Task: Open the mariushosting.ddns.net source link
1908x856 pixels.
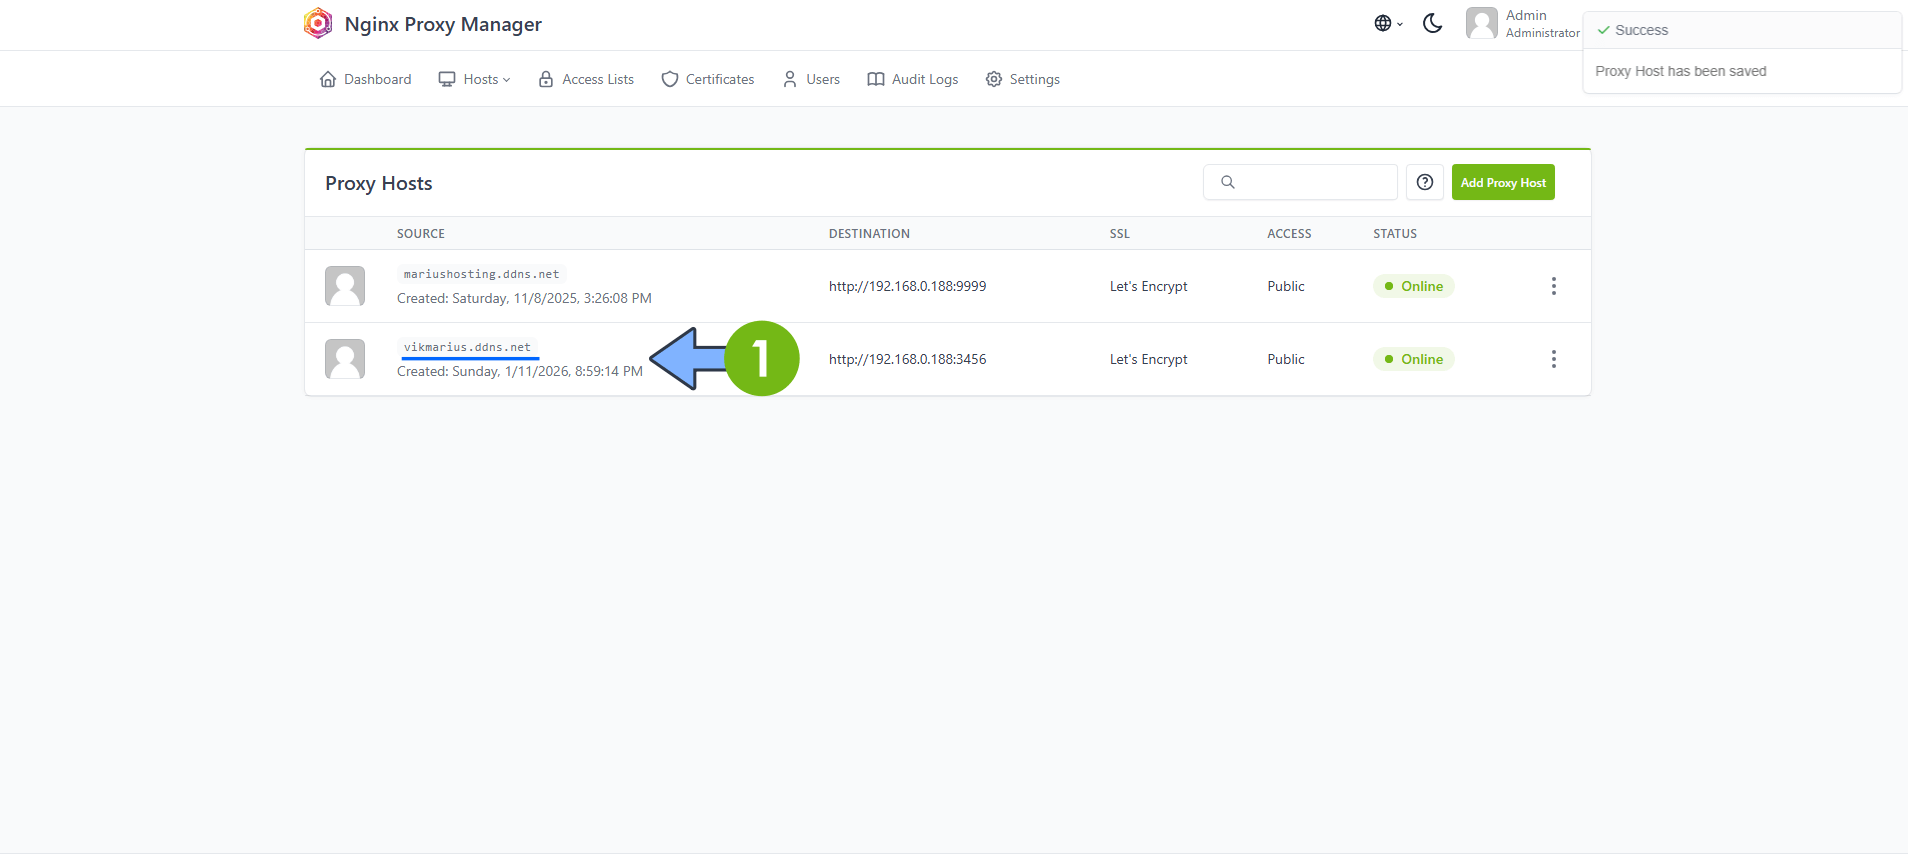Action: pos(481,274)
